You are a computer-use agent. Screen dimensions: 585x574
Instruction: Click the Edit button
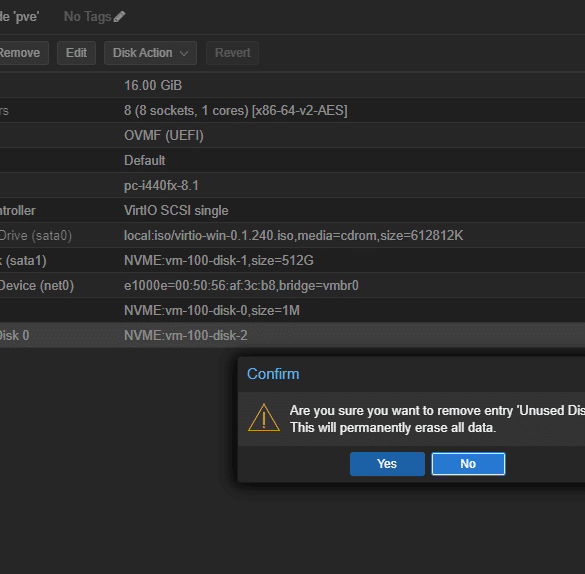pyautogui.click(x=76, y=53)
